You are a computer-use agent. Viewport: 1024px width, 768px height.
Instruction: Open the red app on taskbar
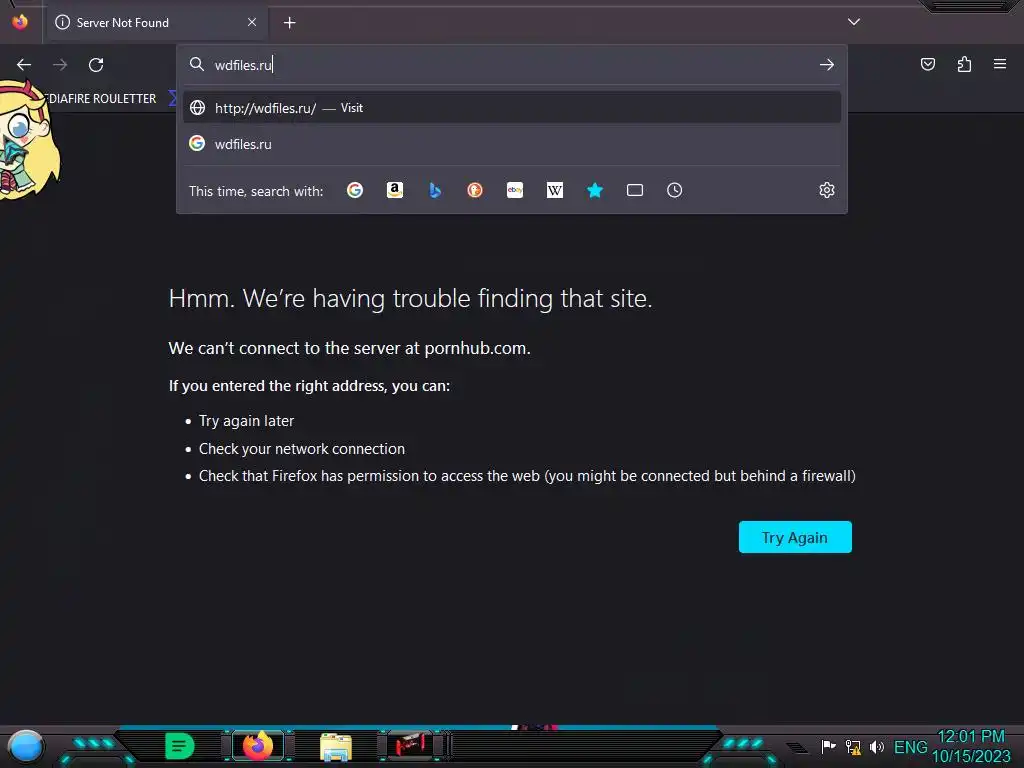(411, 745)
